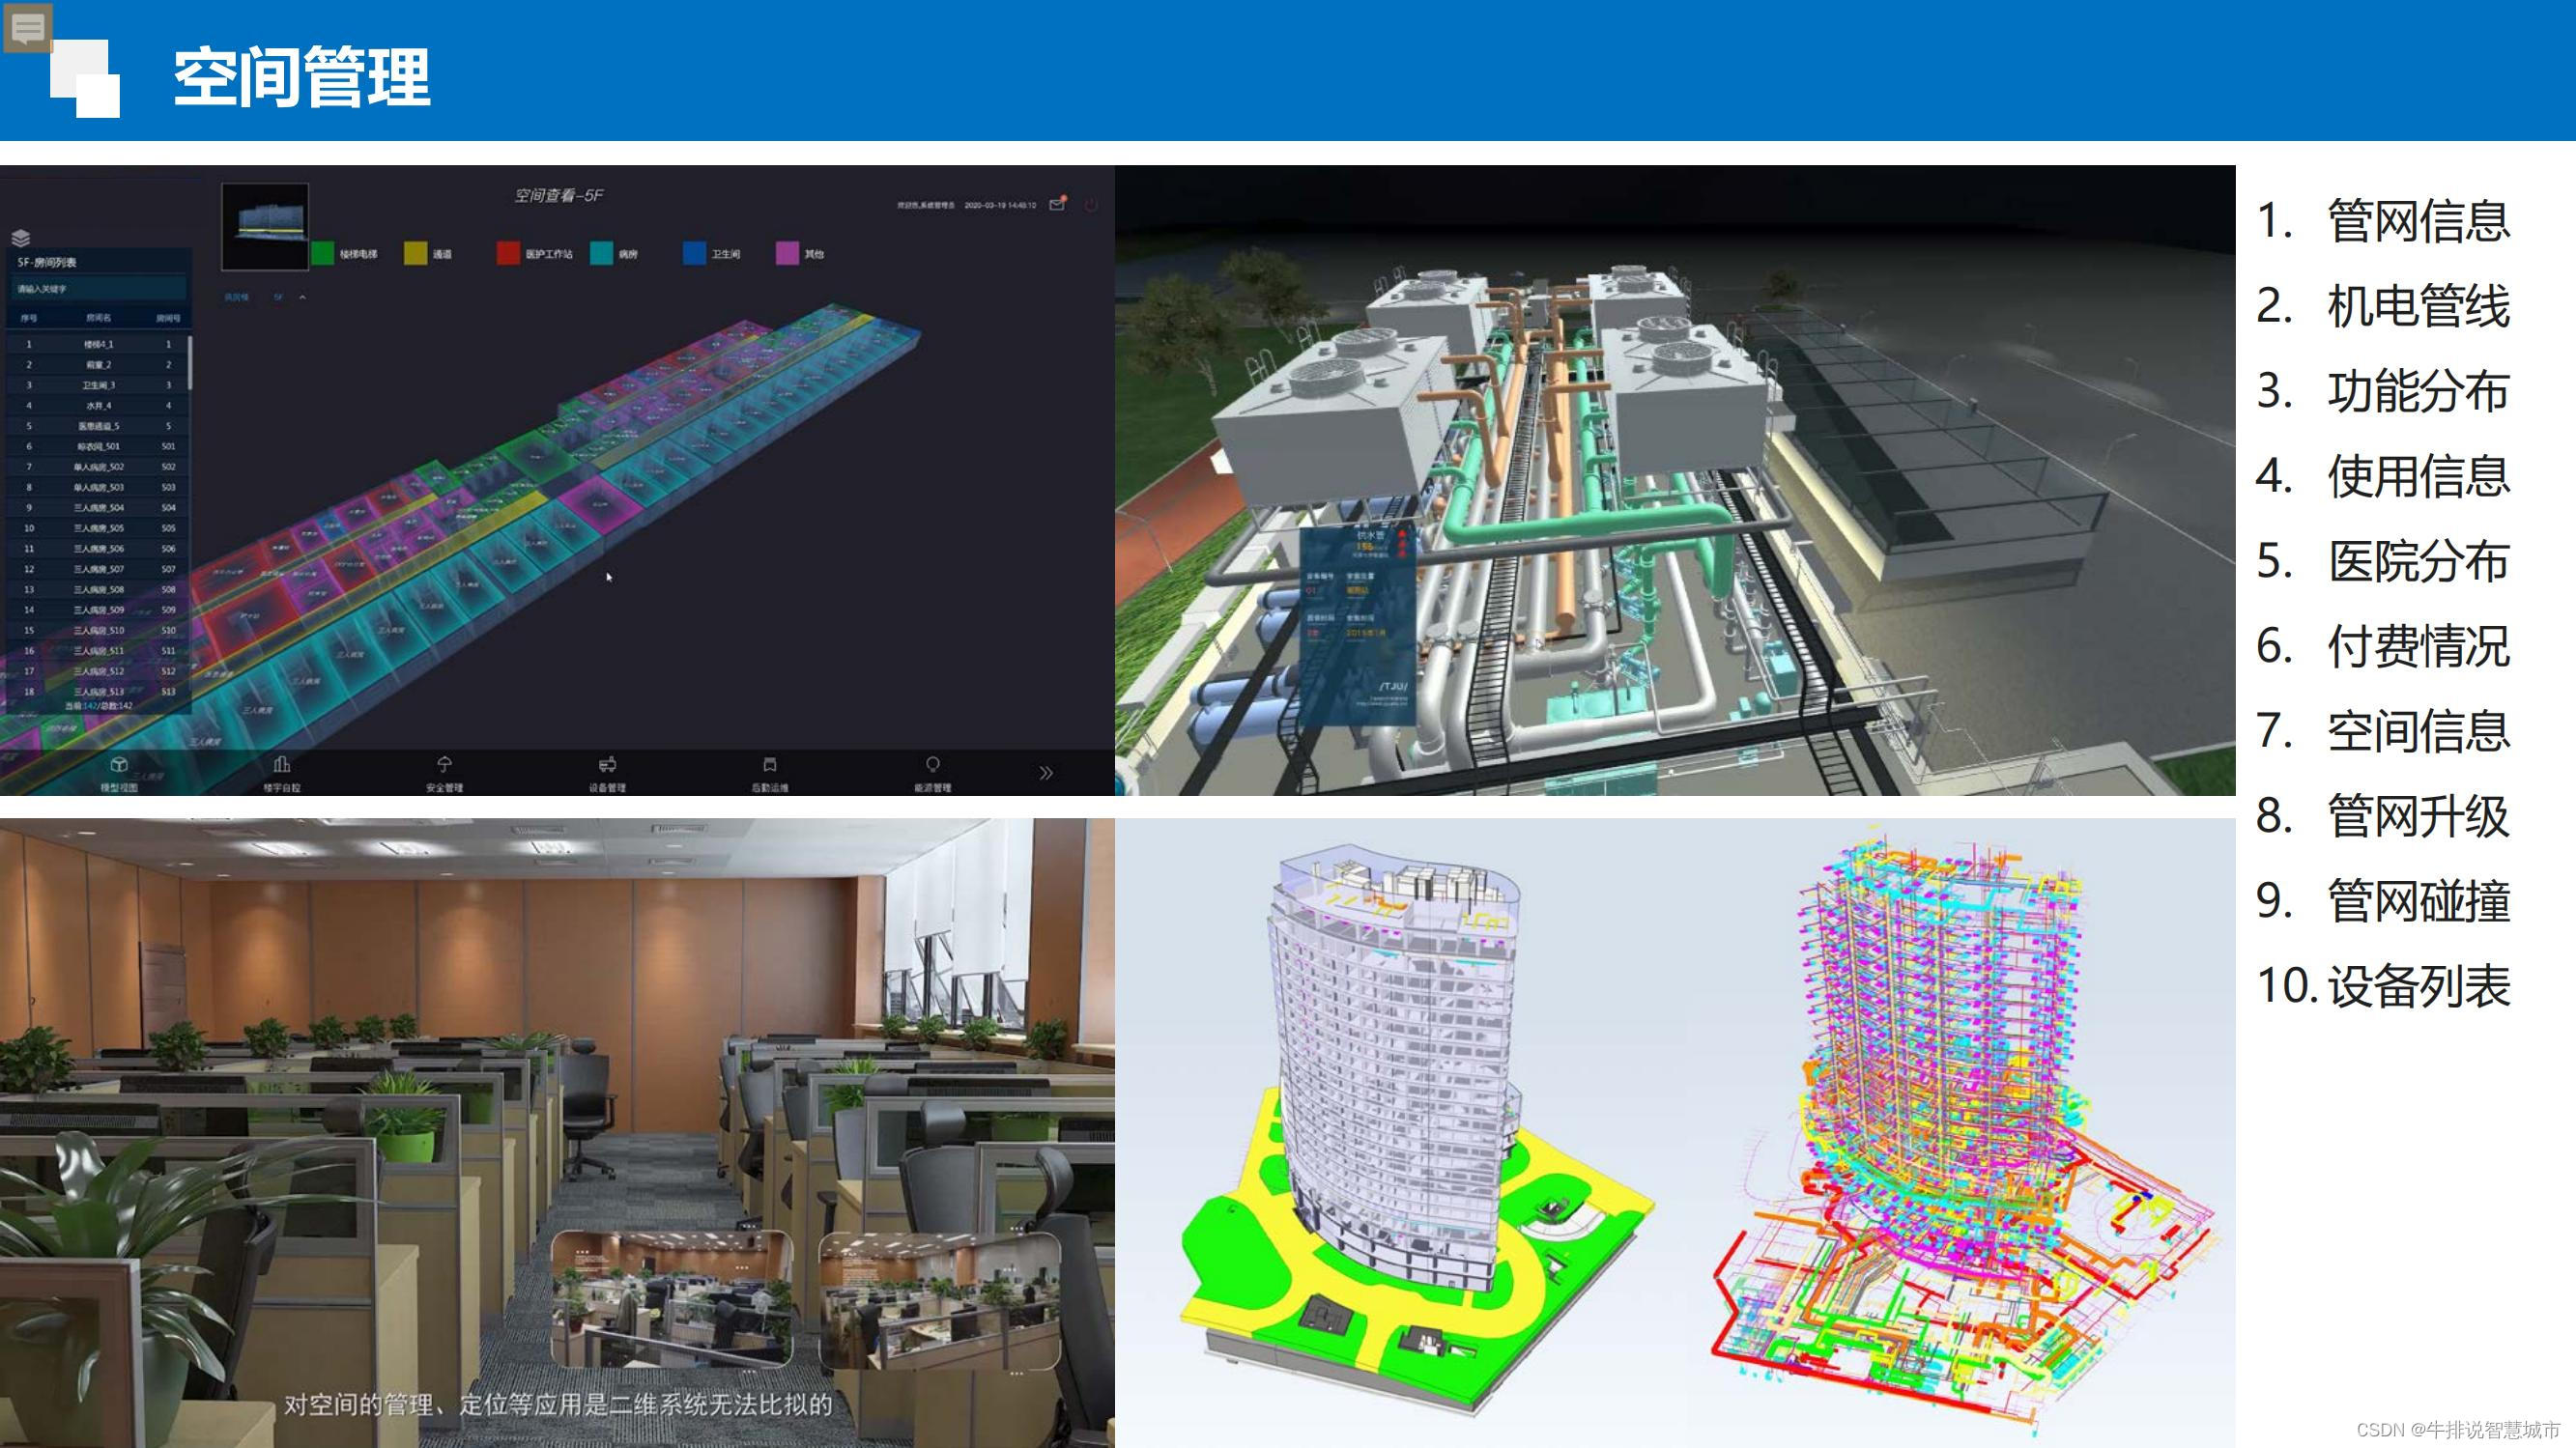The width and height of the screenshot is (2576, 1448).
Task: Click the building thumbnail preview
Action: click(265, 227)
